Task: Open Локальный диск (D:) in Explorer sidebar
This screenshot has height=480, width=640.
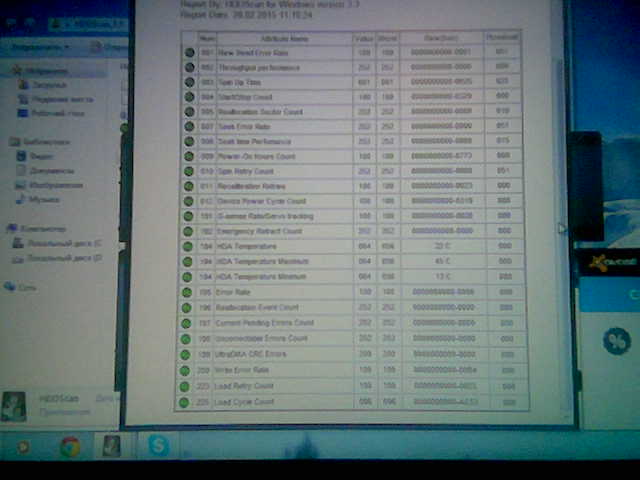Action: (57, 258)
